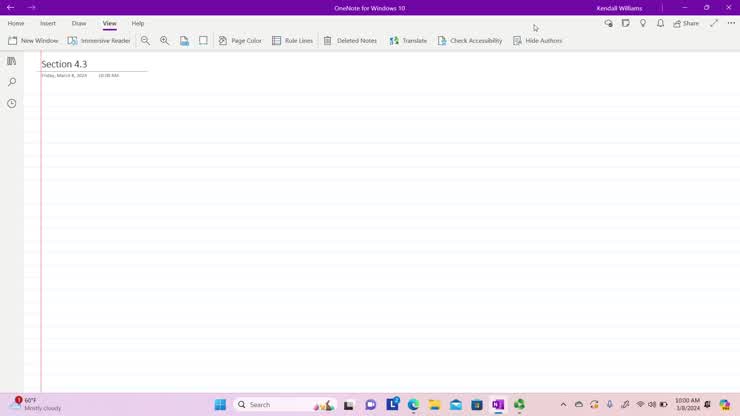
Task: Toggle Hide Authors option
Action: [x=537, y=41]
